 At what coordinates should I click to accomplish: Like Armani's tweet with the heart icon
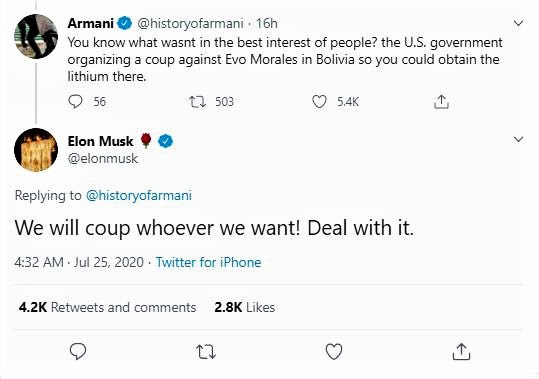[319, 102]
